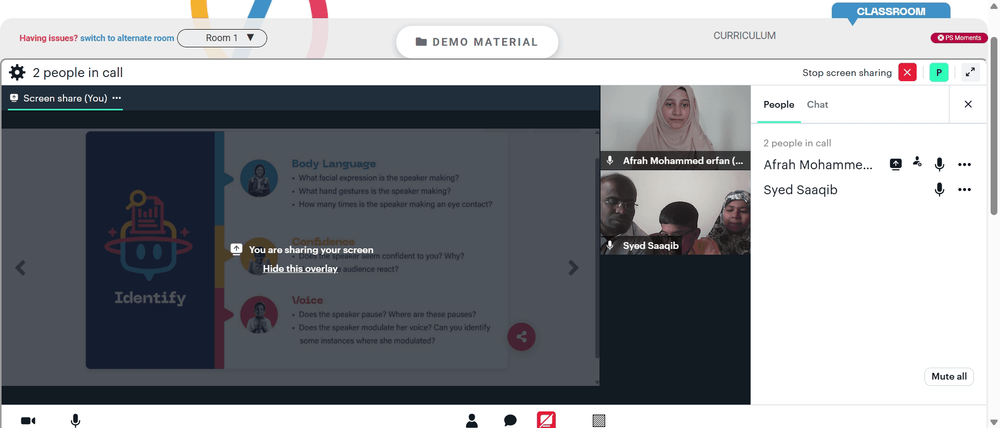Screen dimensions: 1000x428
Task: Go to next slide arrow
Action: click(573, 268)
